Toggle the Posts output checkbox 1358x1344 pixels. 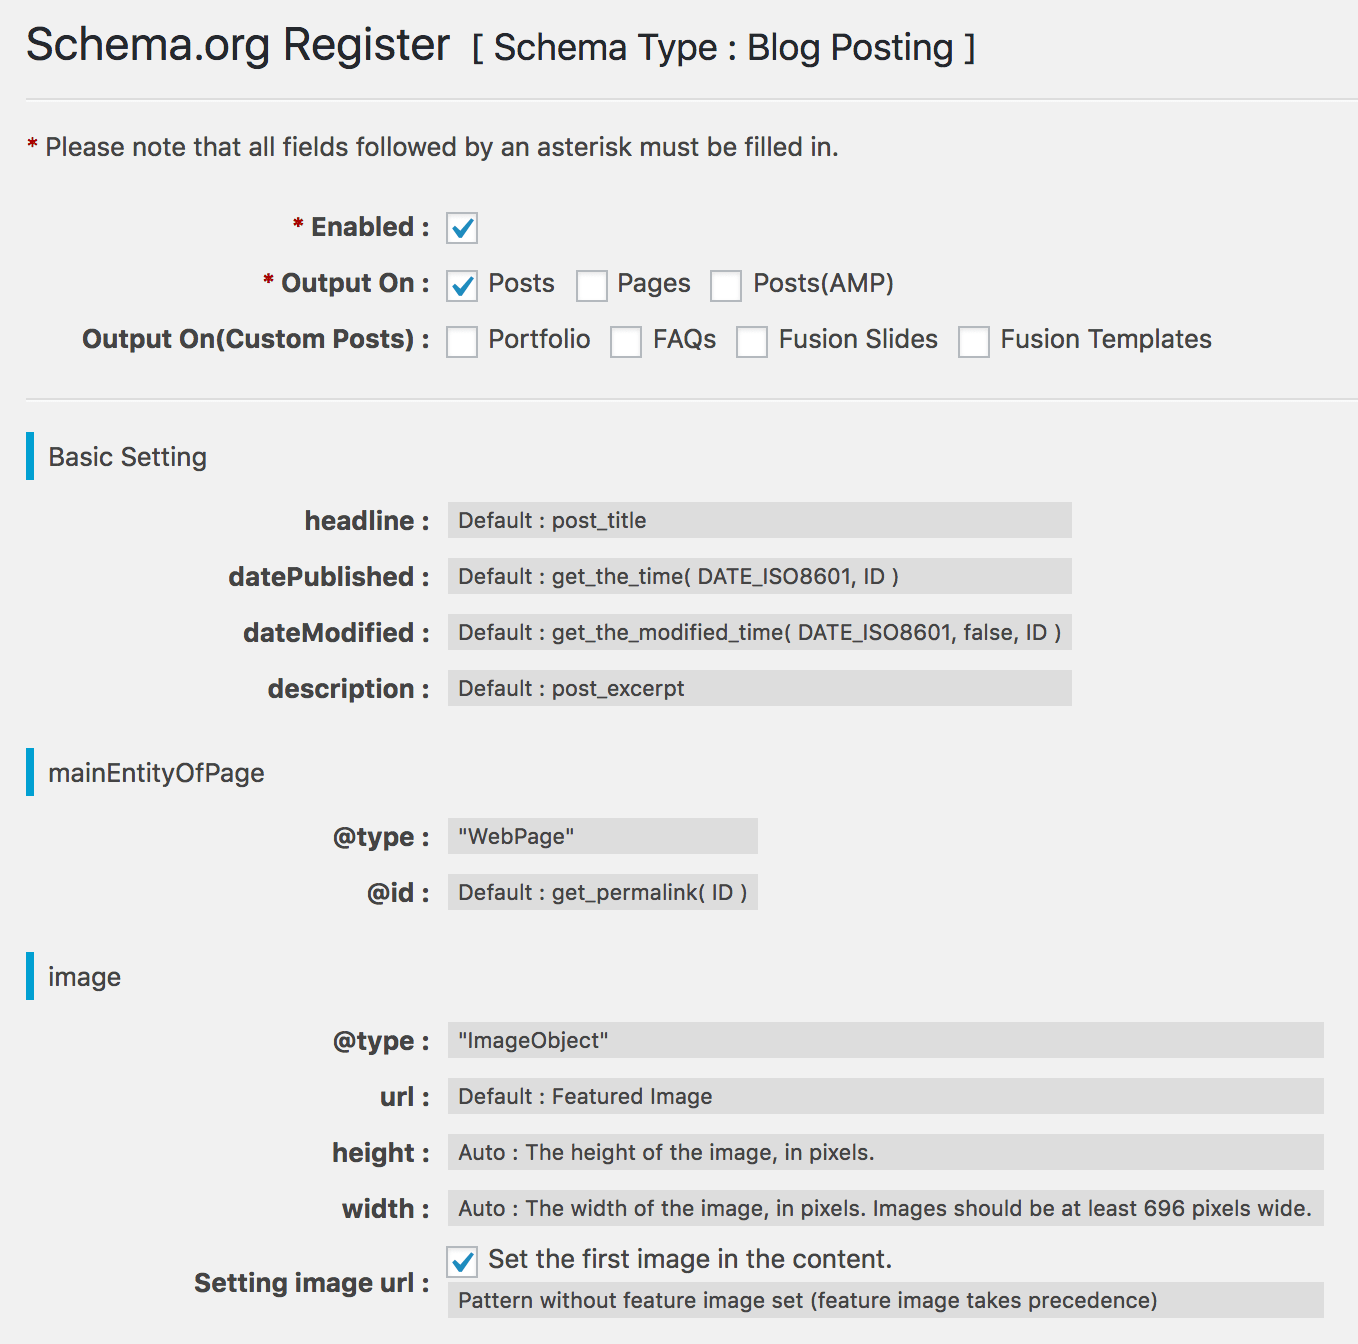(x=462, y=285)
